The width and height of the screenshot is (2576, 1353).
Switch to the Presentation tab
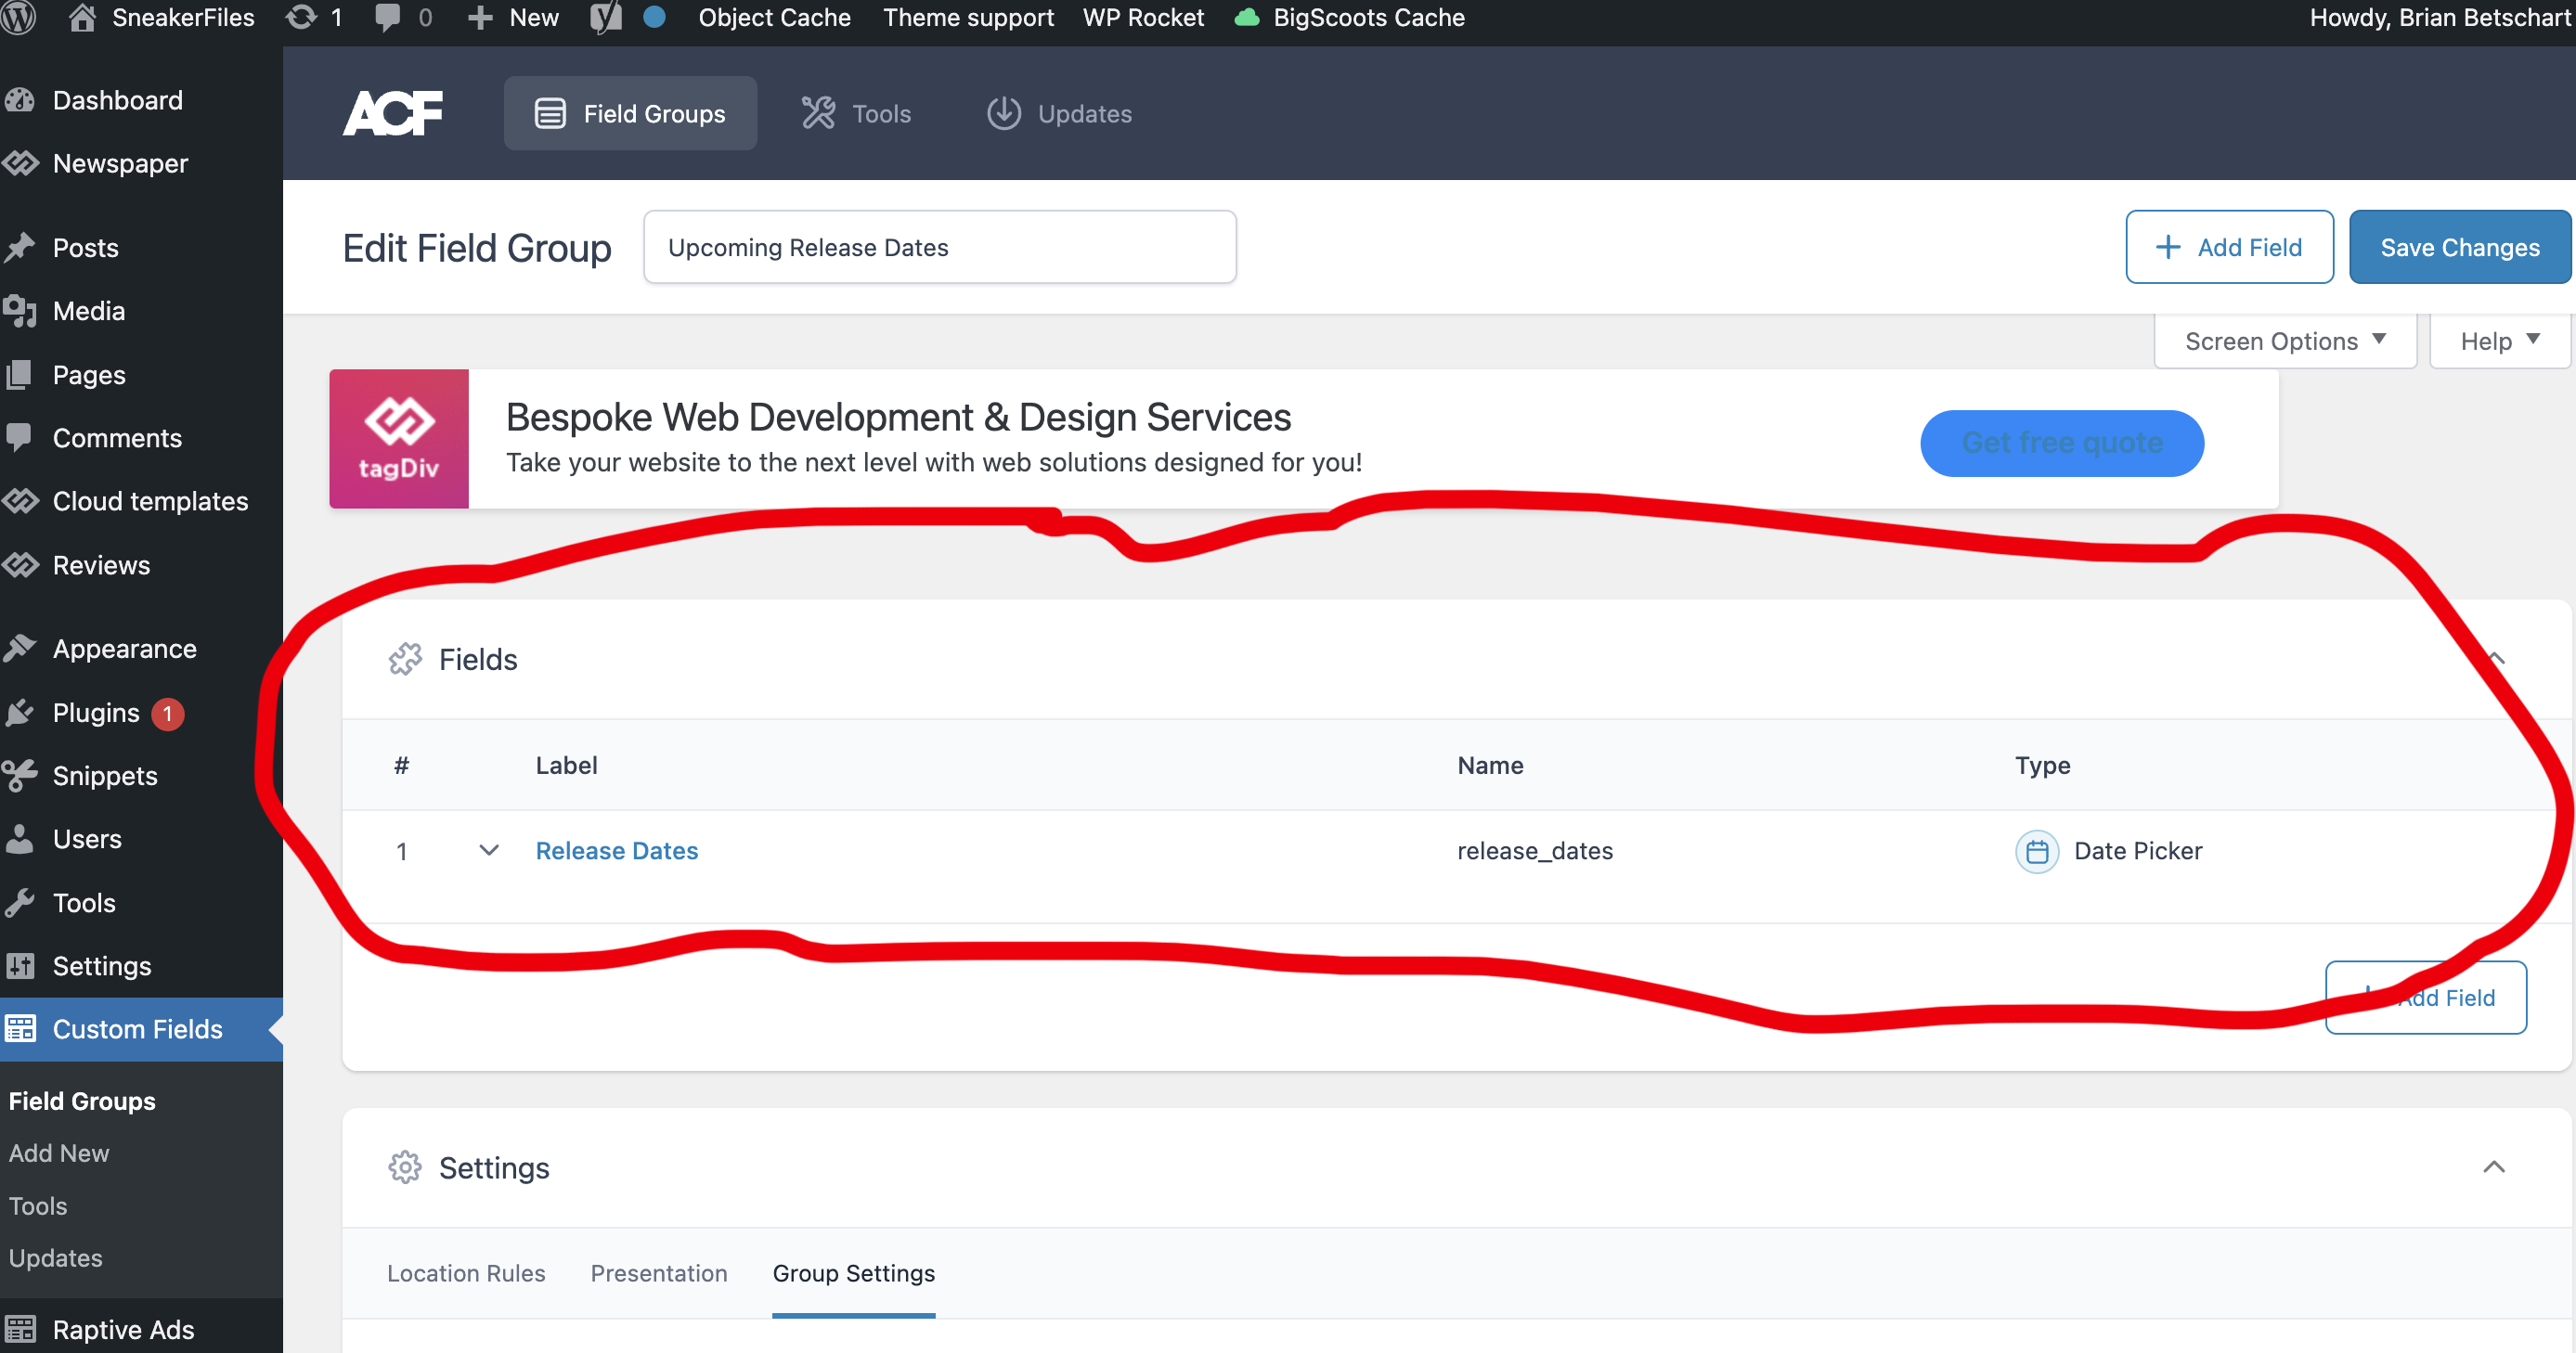click(x=659, y=1273)
